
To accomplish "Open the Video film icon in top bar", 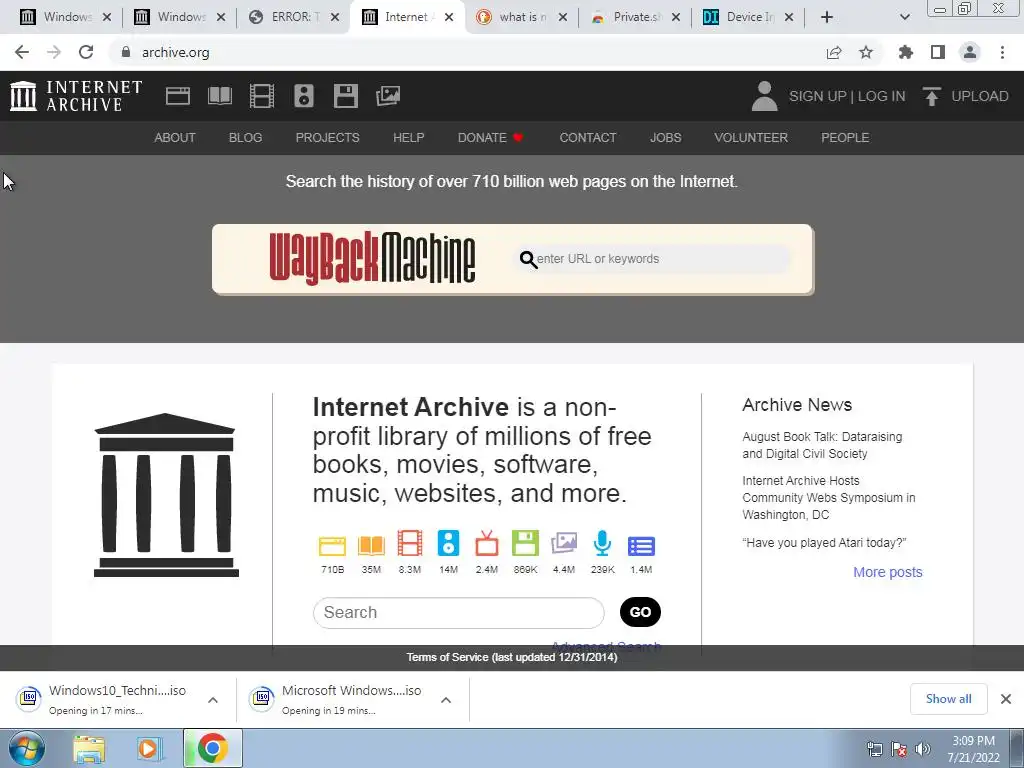I will point(262,96).
